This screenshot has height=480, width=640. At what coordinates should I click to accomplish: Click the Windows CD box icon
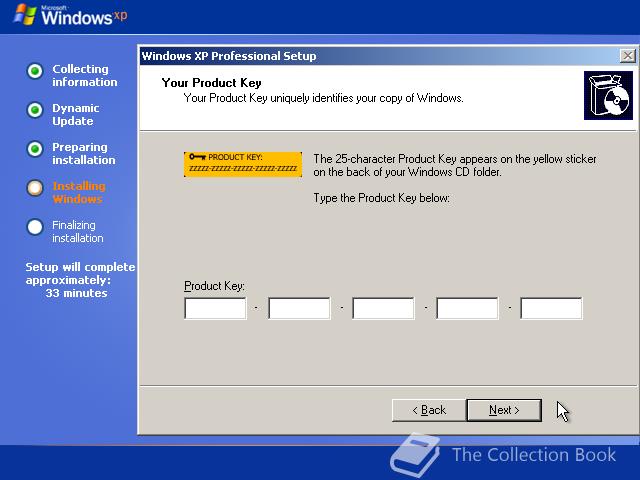[x=608, y=96]
